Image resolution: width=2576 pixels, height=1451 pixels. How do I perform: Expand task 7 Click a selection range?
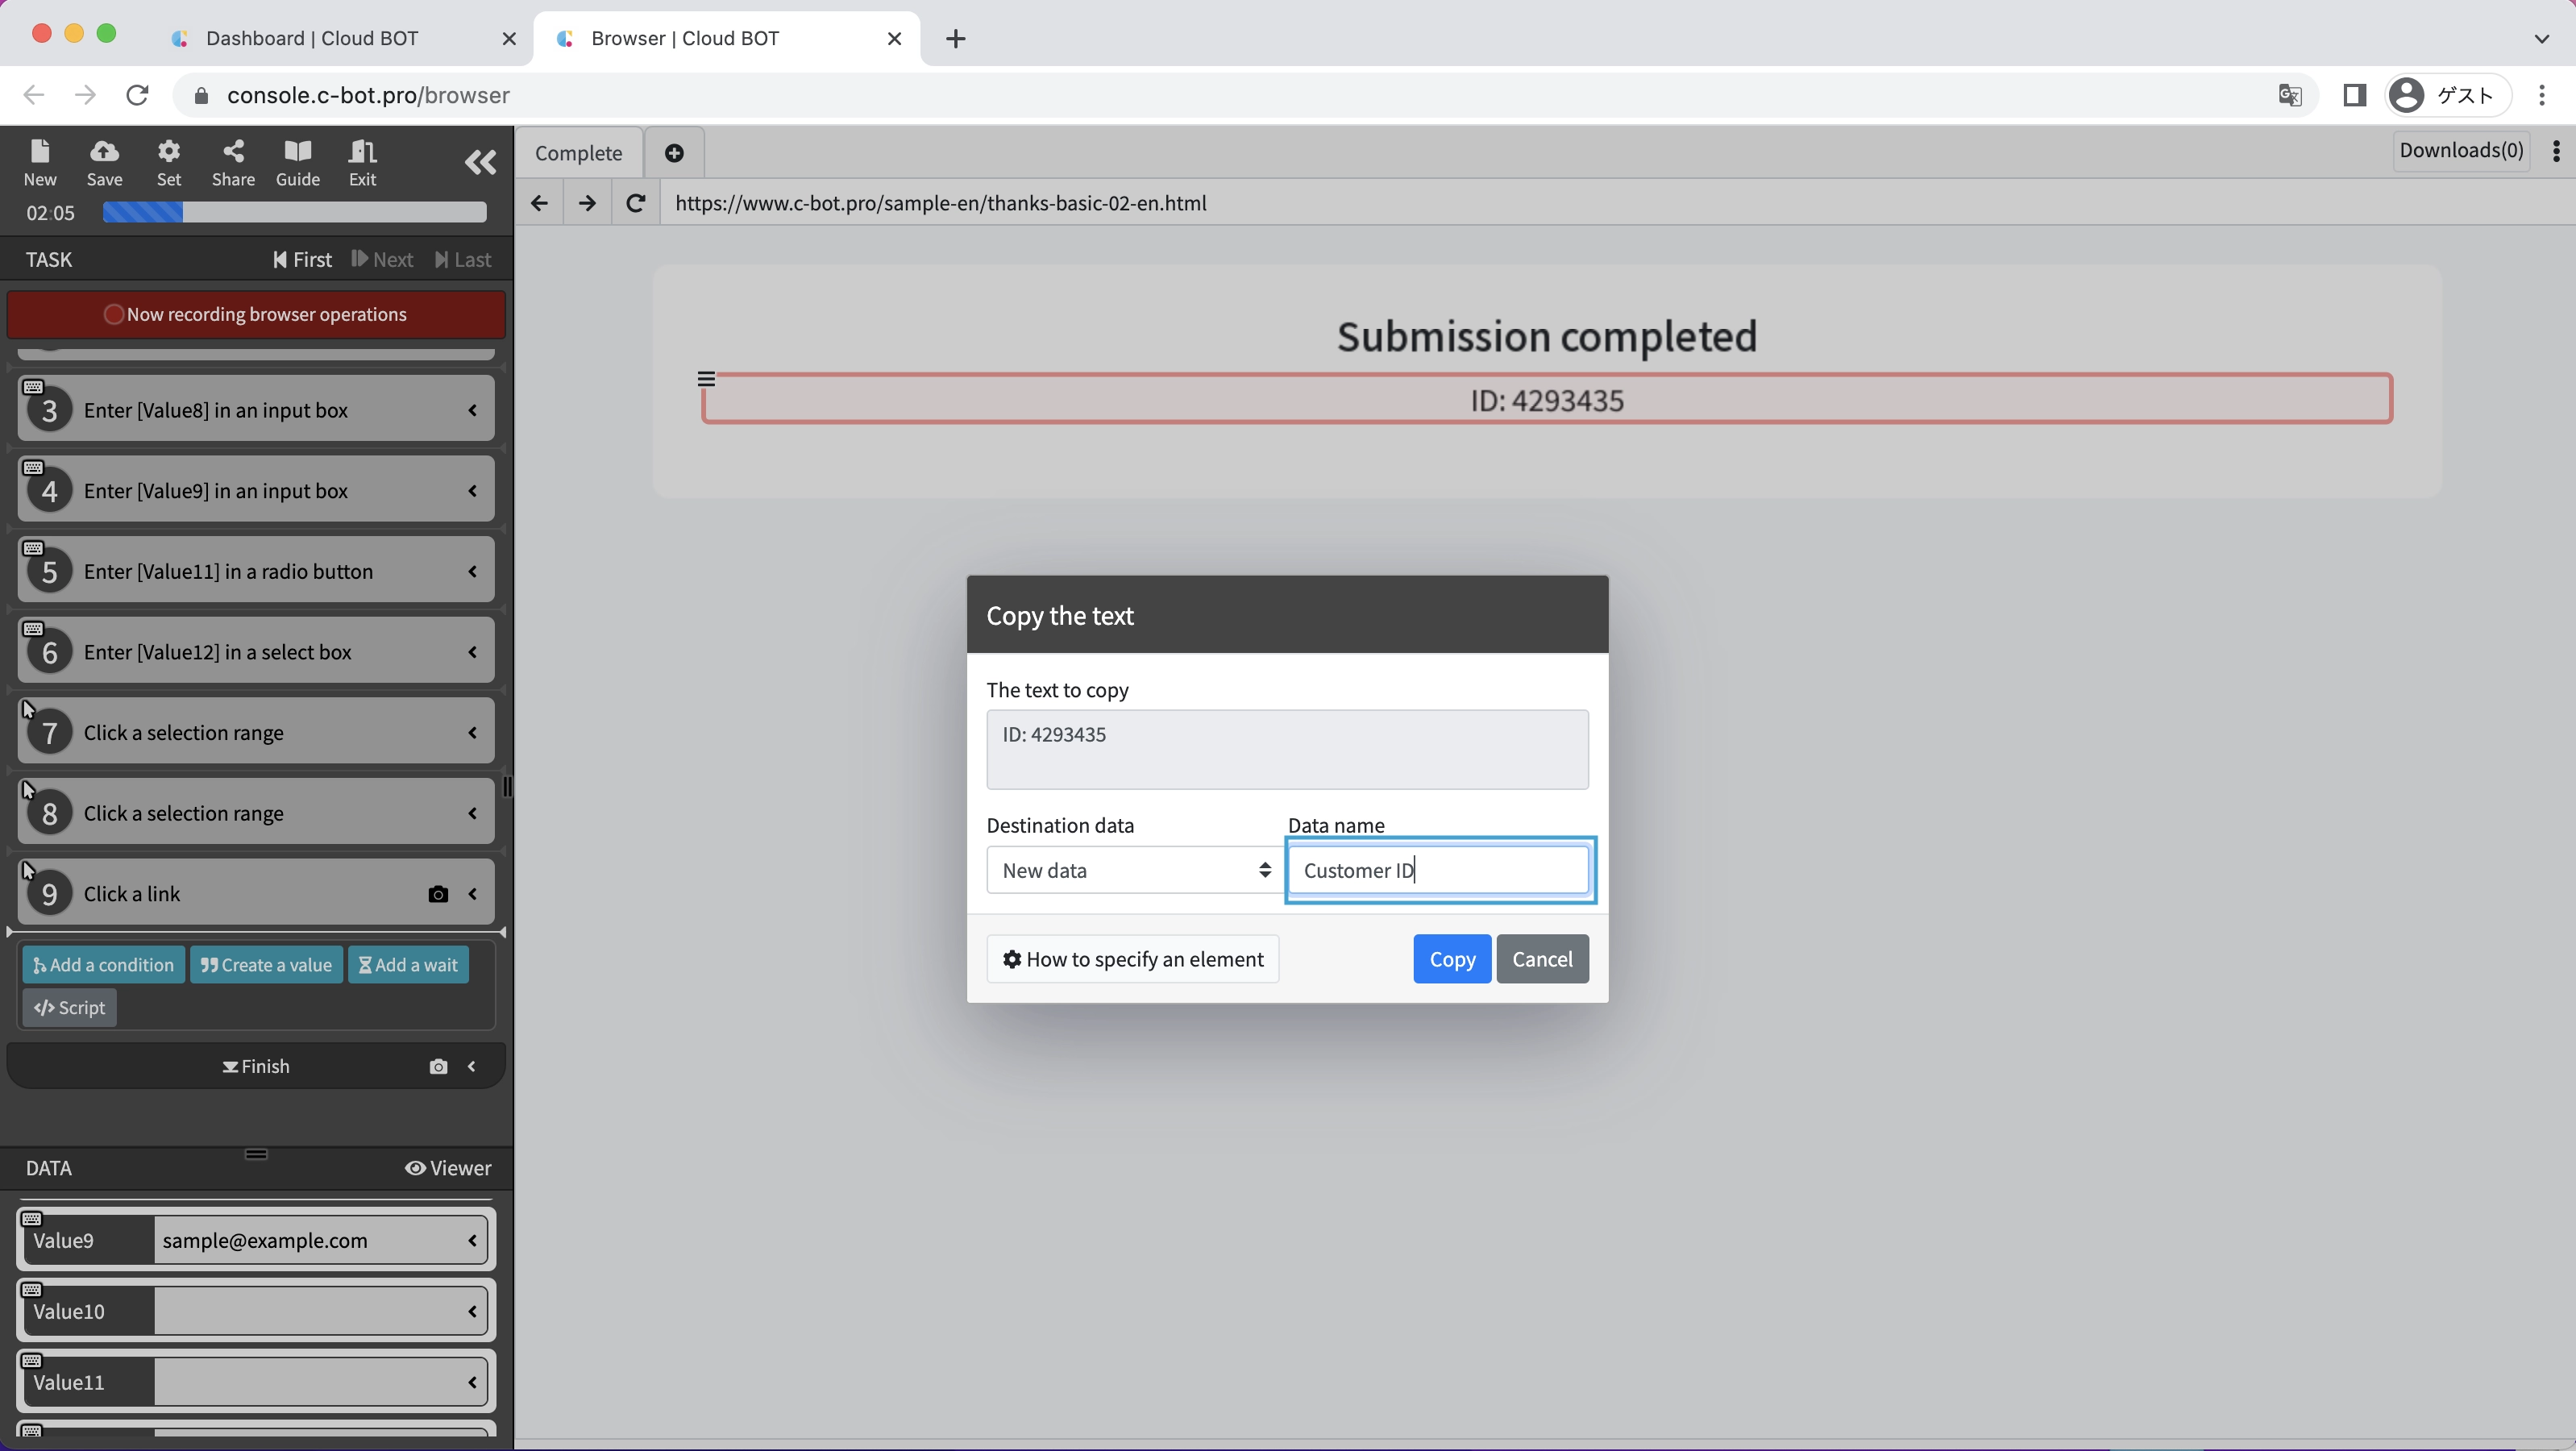[x=472, y=733]
